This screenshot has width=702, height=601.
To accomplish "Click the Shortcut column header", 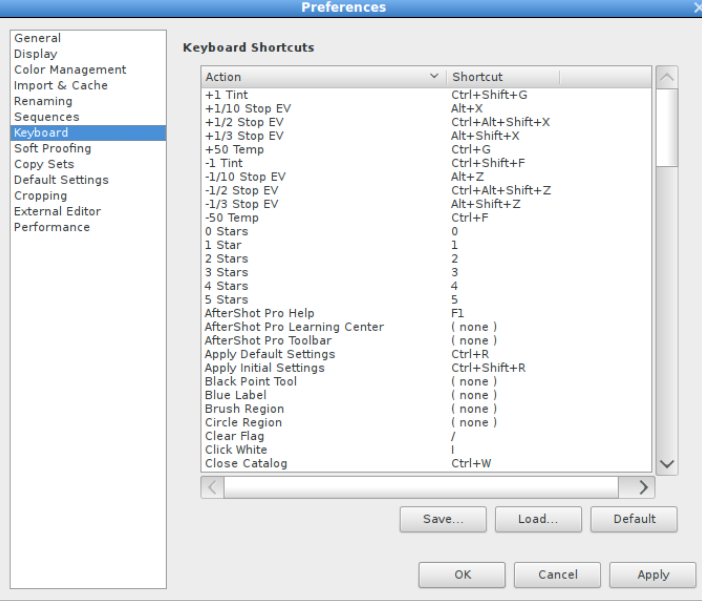I will coord(503,77).
